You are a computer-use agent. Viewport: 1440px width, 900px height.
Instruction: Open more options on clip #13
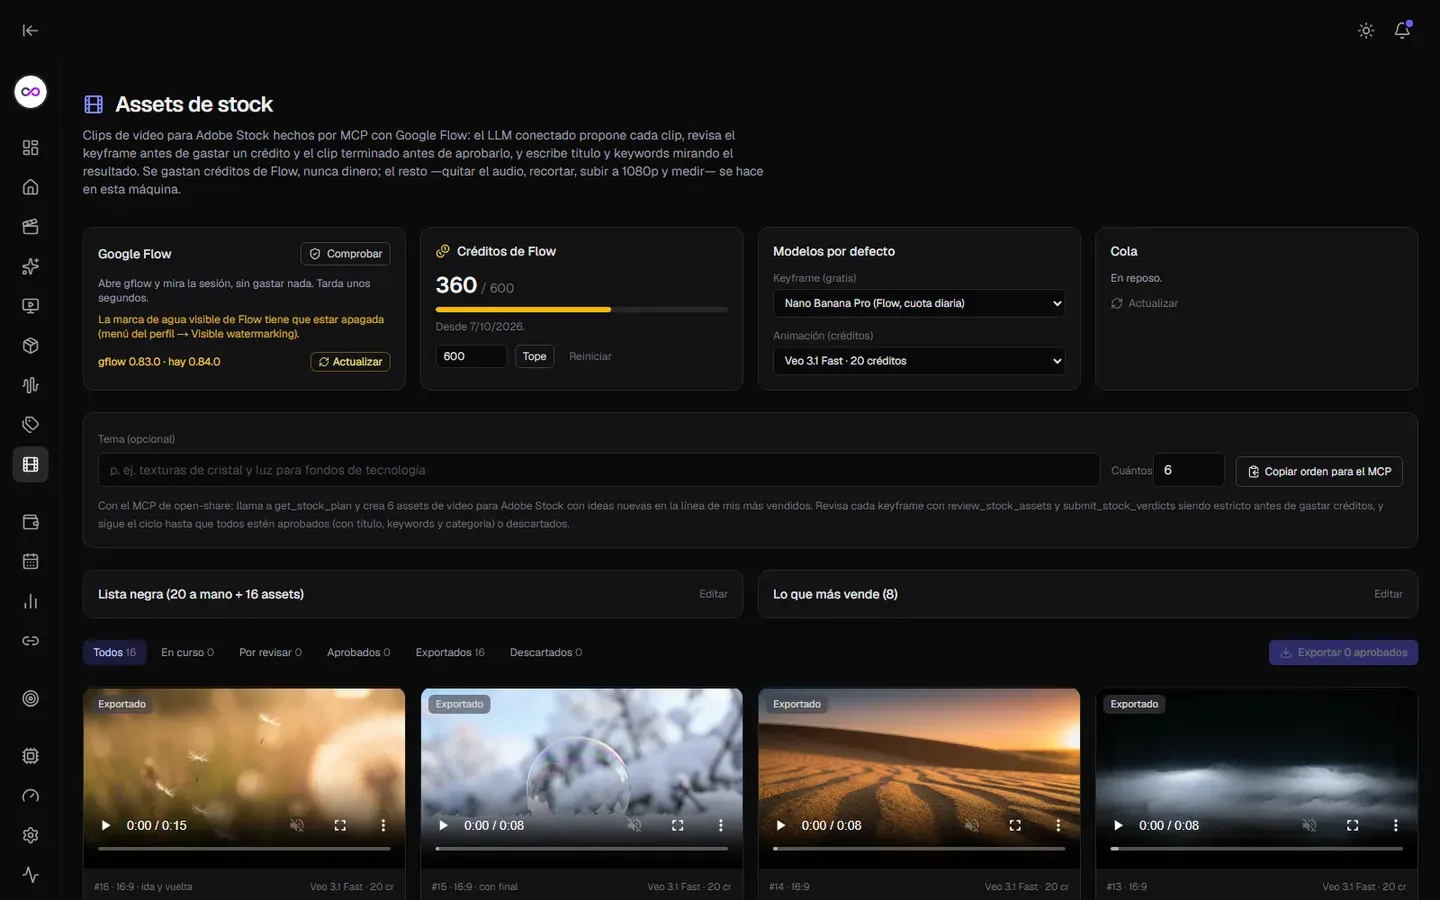click(1395, 825)
